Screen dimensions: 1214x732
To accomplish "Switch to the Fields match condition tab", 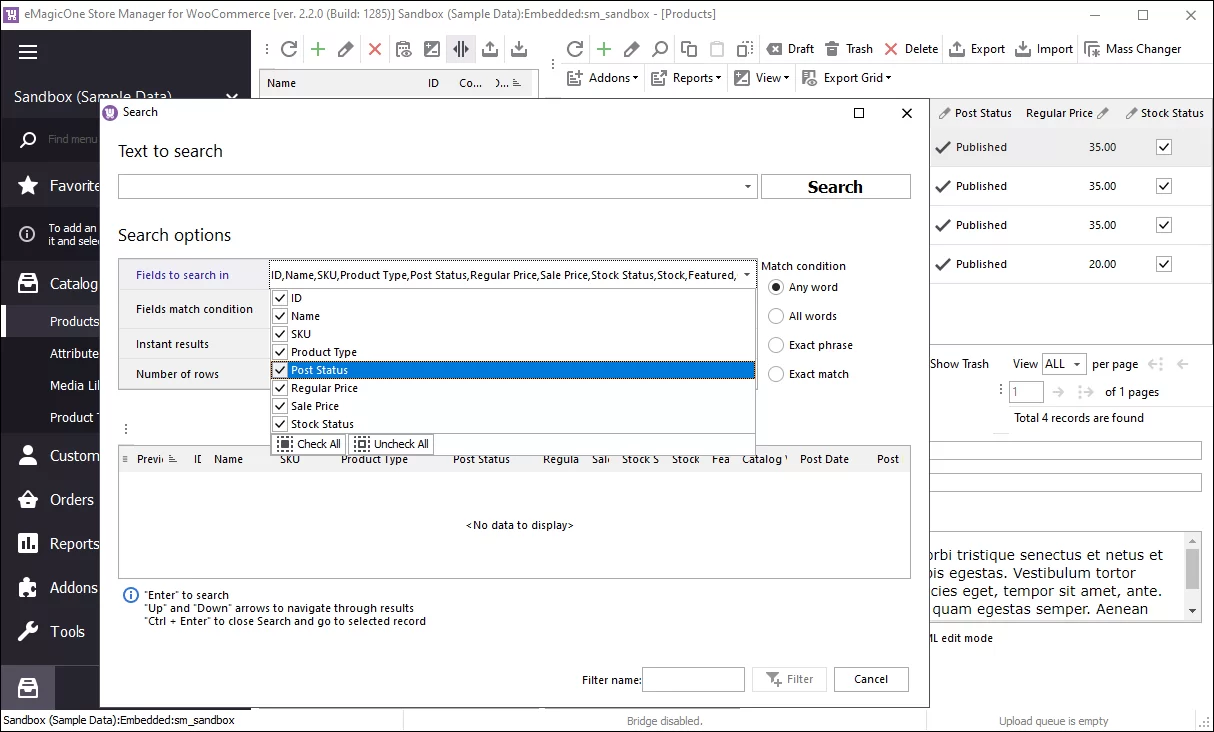I will pyautogui.click(x=194, y=309).
